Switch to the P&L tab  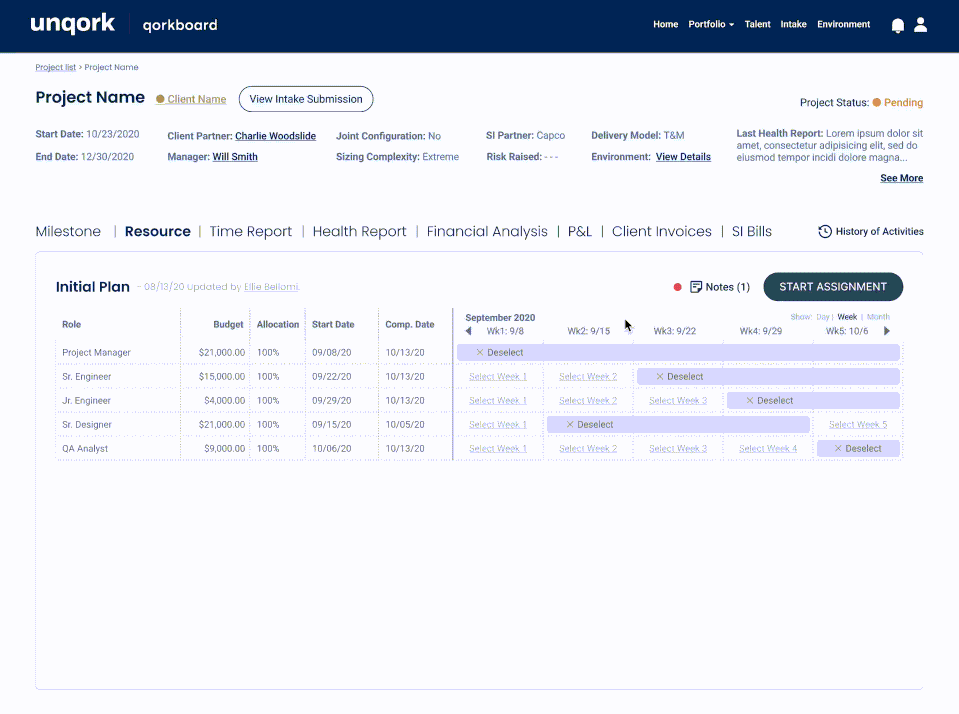click(x=580, y=231)
